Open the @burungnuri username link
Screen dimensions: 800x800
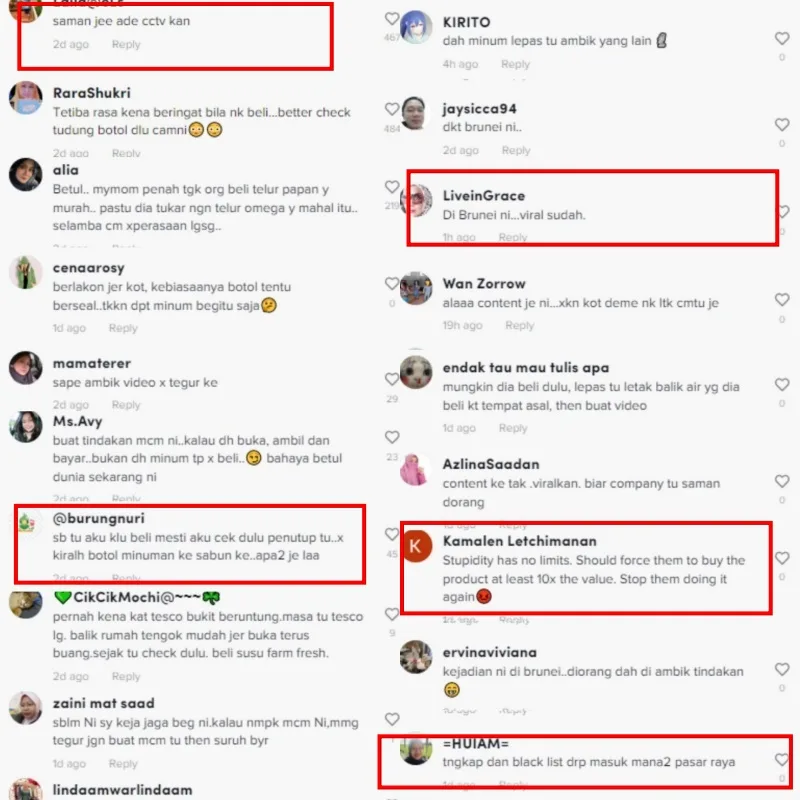[99, 518]
